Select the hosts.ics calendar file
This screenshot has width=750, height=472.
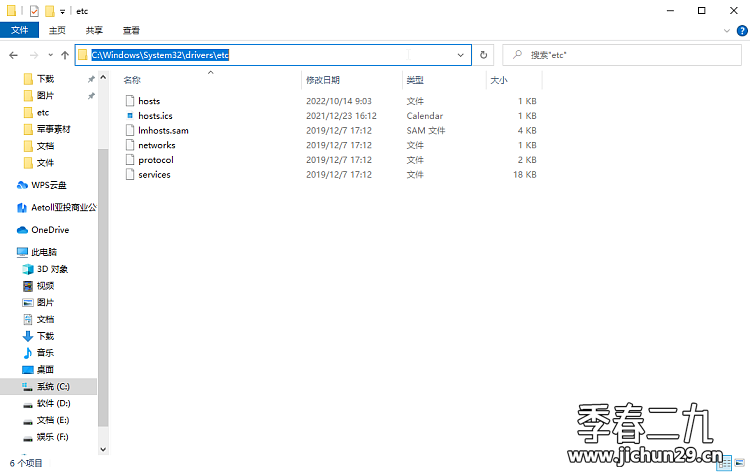(x=155, y=116)
